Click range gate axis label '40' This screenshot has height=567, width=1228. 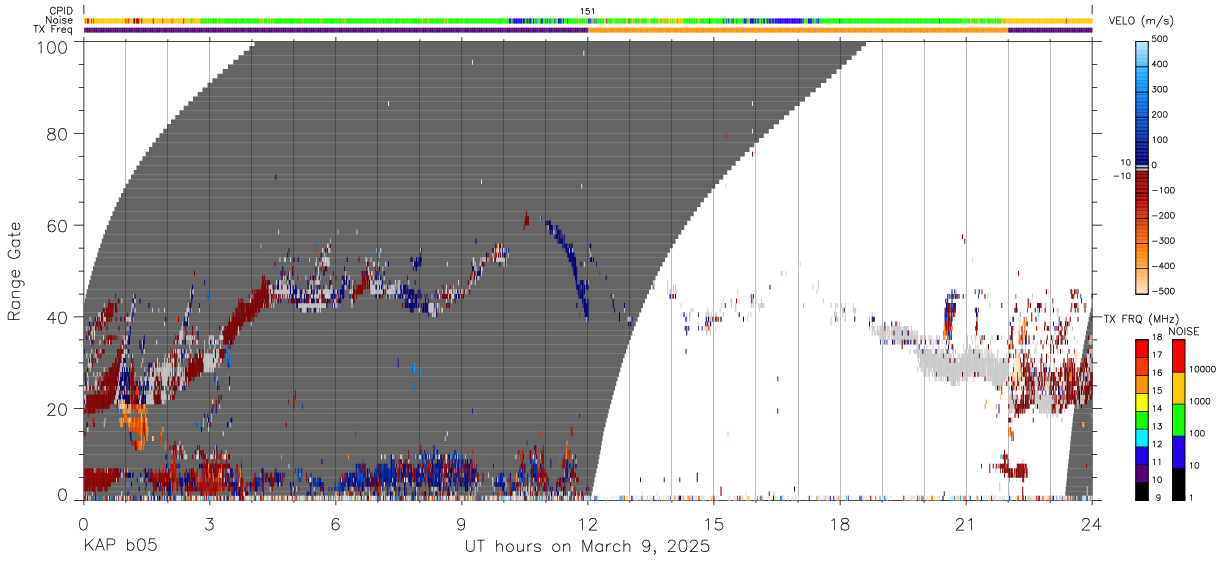(x=59, y=317)
